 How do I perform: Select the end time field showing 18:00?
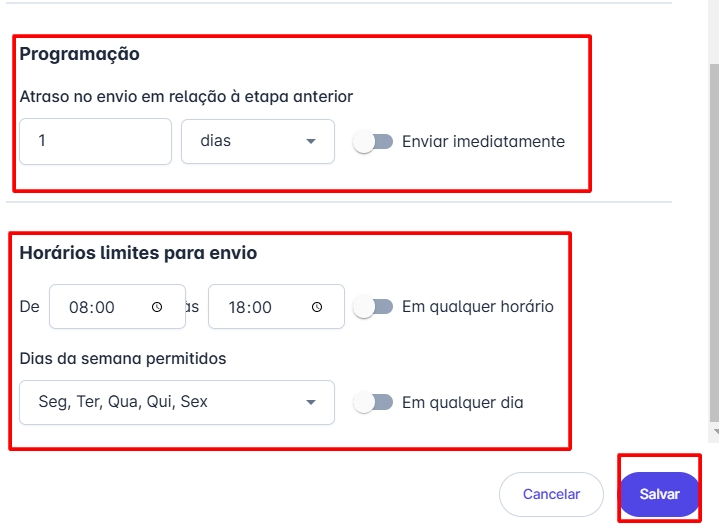coord(260,308)
